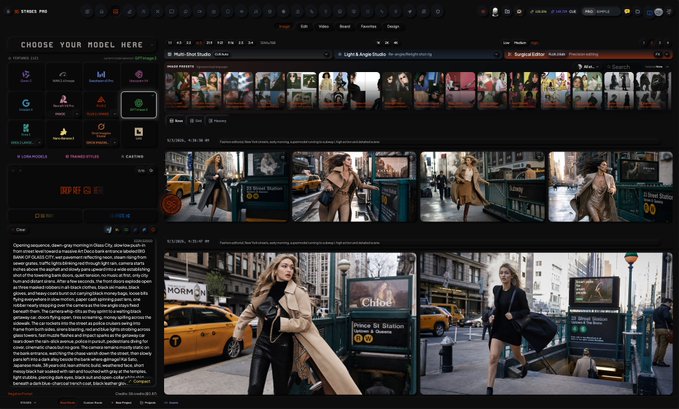Click the orange active image icon in the top toolbar
The width and height of the screenshot is (679, 409).
click(116, 12)
